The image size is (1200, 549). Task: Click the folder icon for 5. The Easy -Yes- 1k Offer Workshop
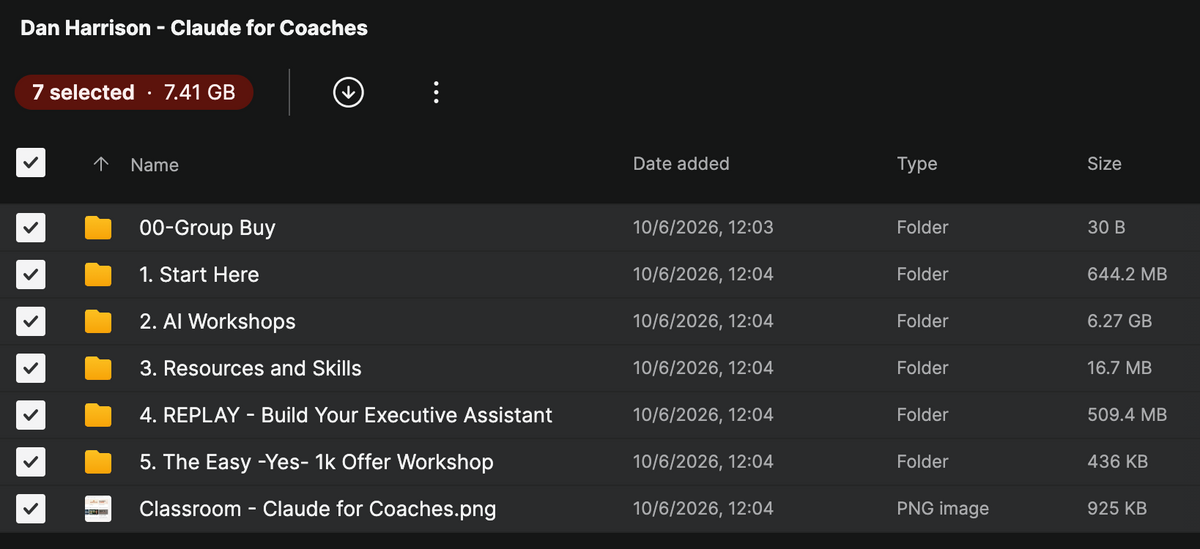coord(98,462)
